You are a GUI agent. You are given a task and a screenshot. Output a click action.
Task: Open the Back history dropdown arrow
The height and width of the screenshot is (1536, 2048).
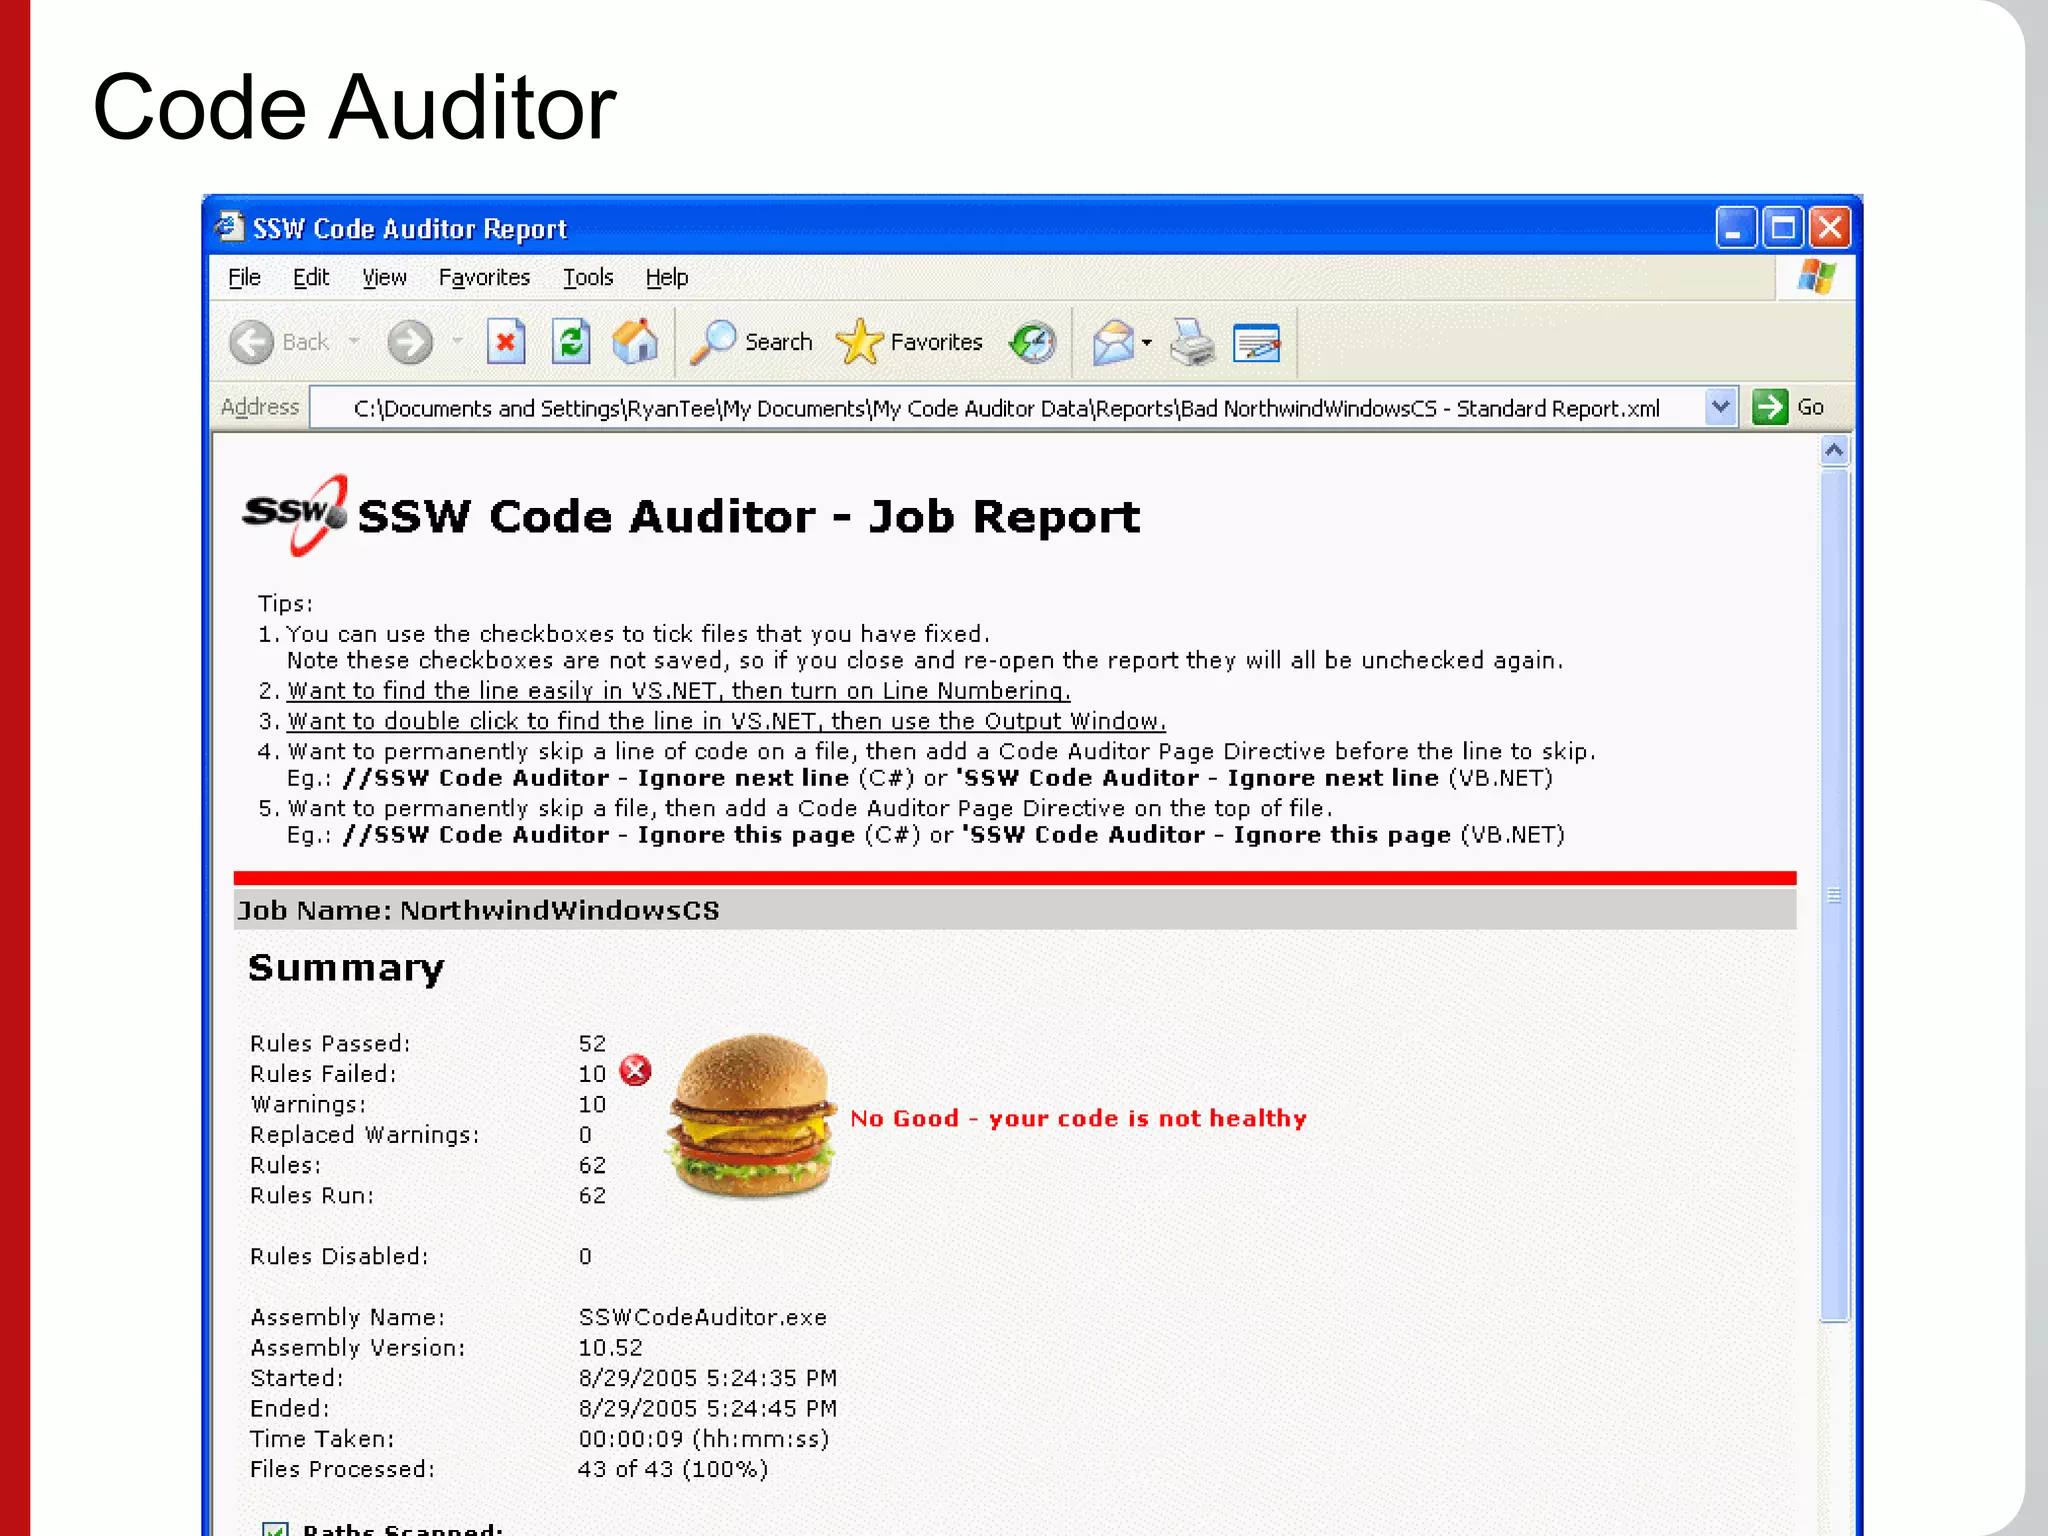[x=354, y=342]
